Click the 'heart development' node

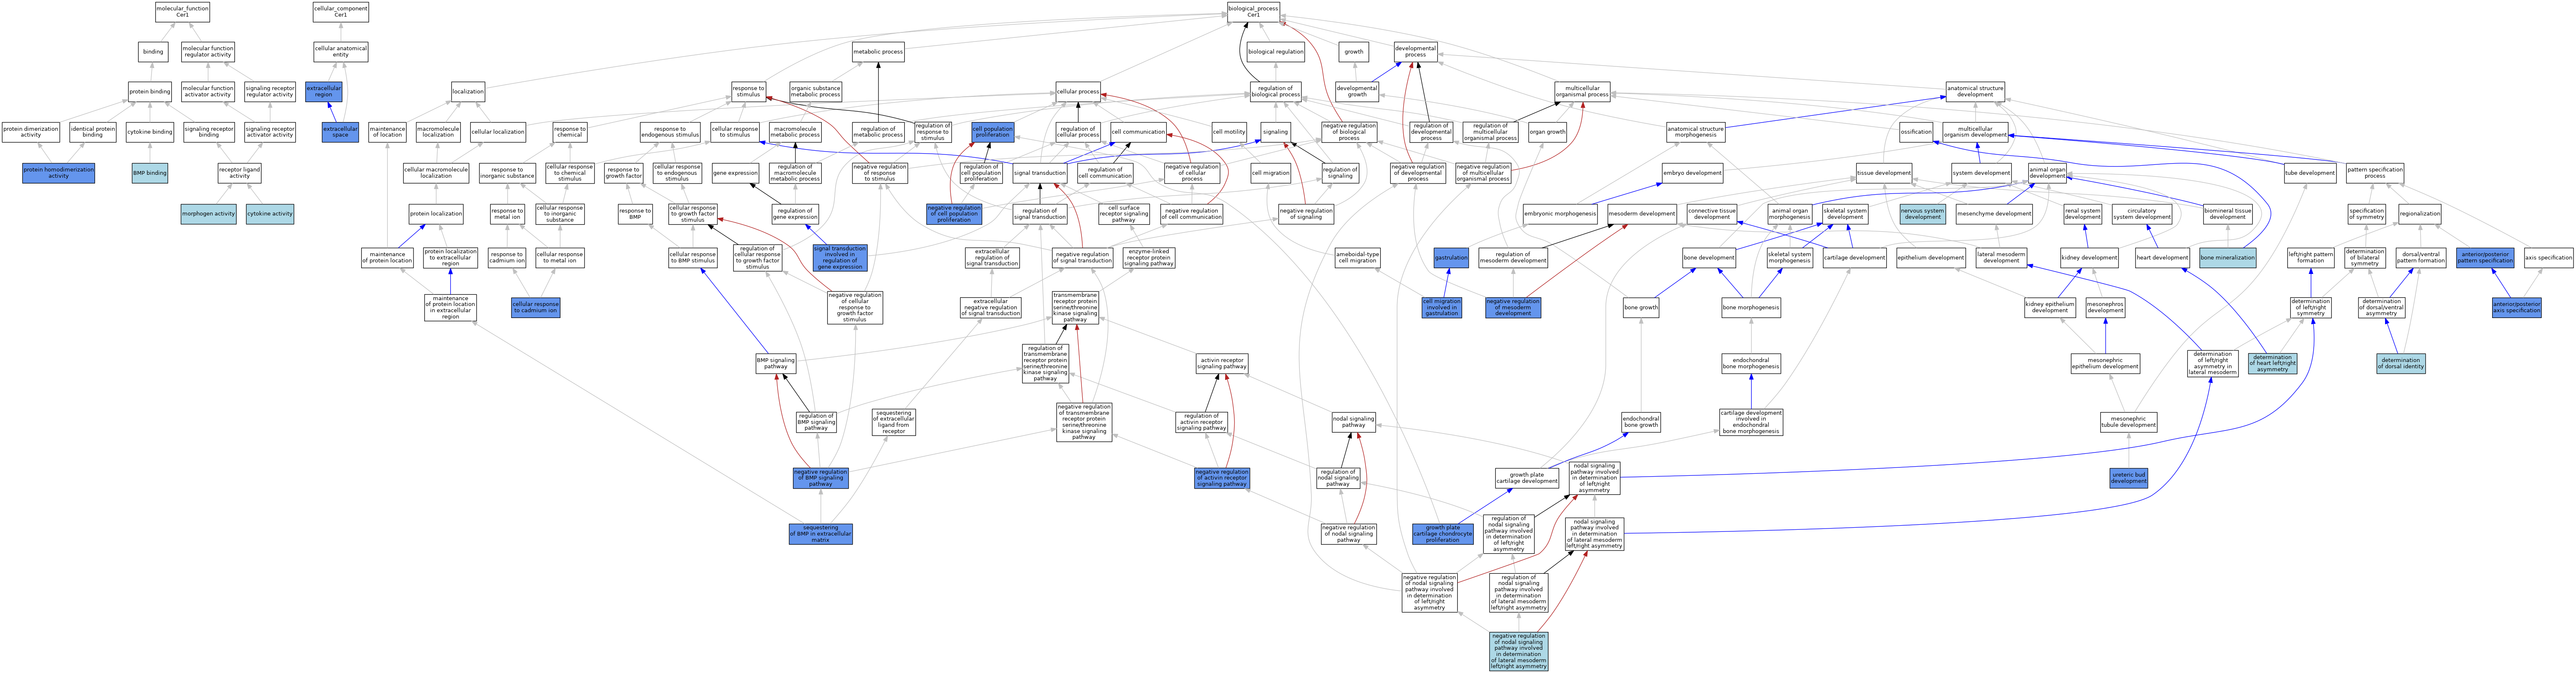pyautogui.click(x=2163, y=258)
